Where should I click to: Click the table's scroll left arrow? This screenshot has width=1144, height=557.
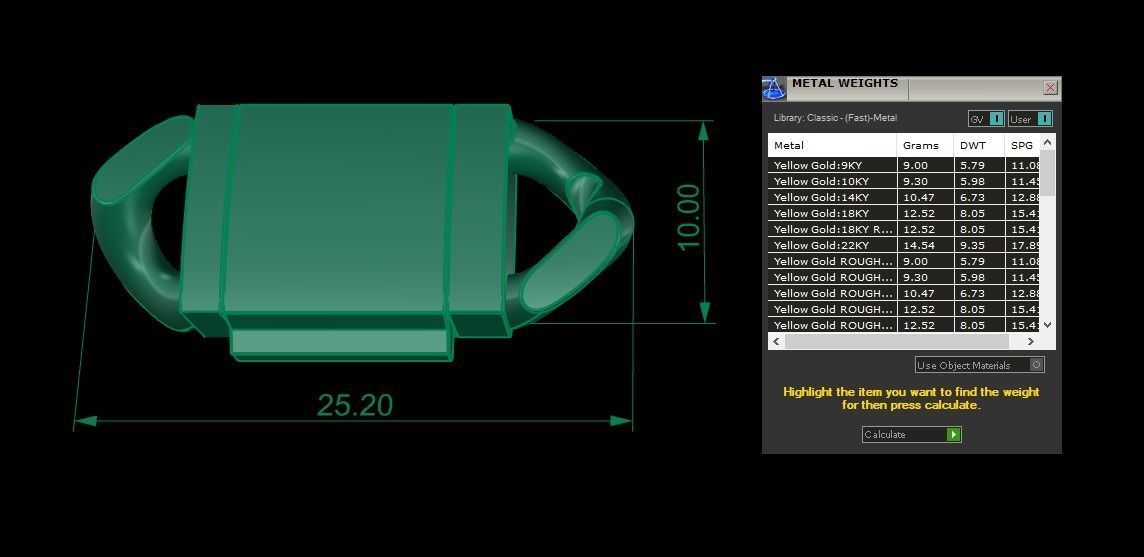point(776,341)
